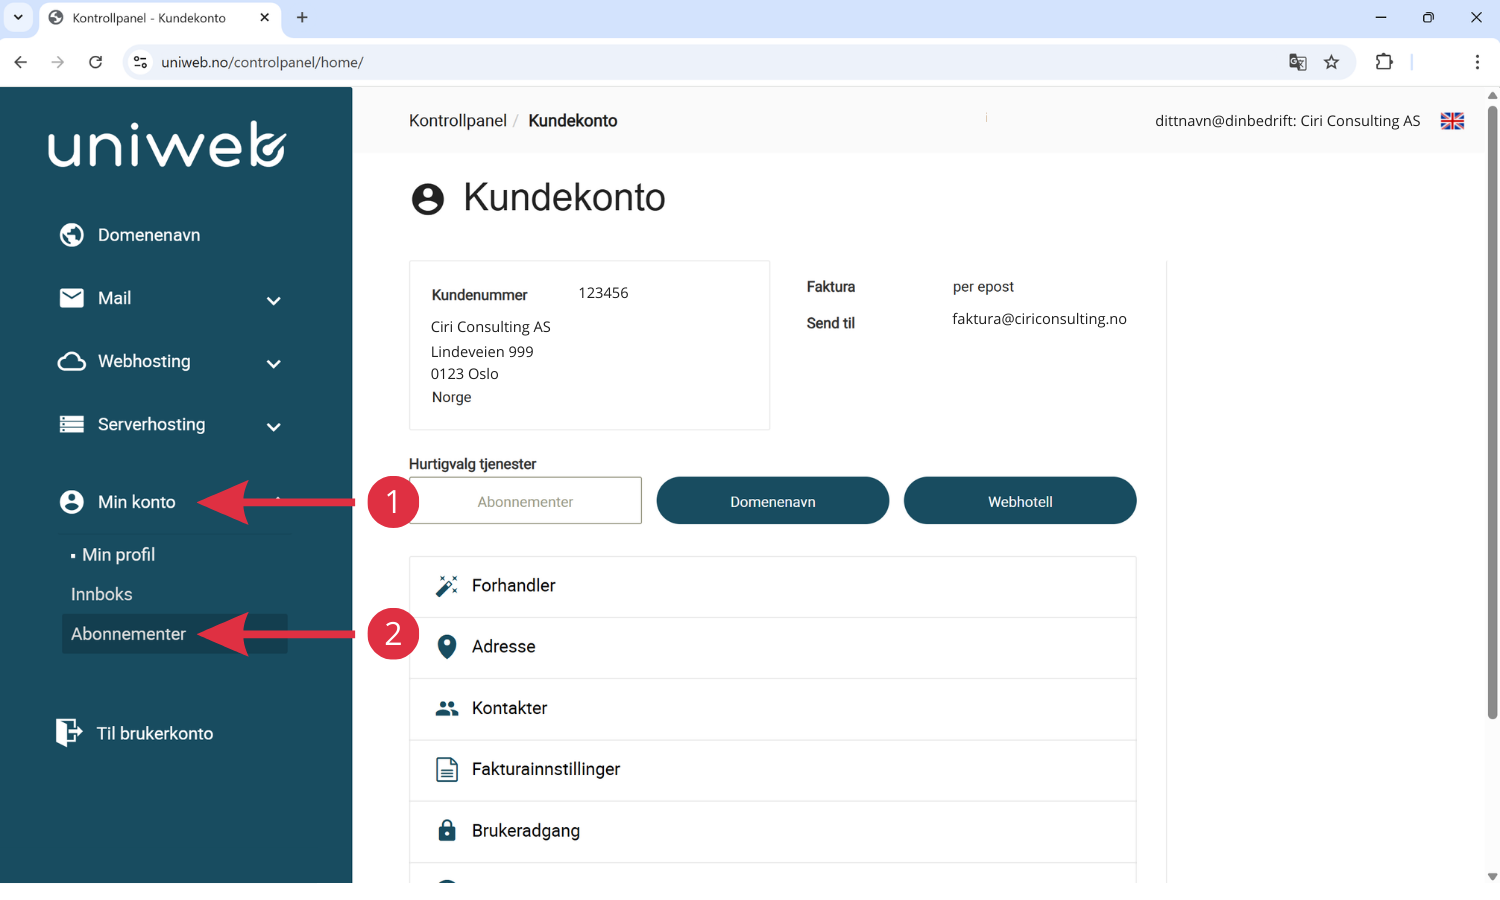The height and width of the screenshot is (900, 1500).
Task: Click the Kontakter people icon
Action: point(447,708)
